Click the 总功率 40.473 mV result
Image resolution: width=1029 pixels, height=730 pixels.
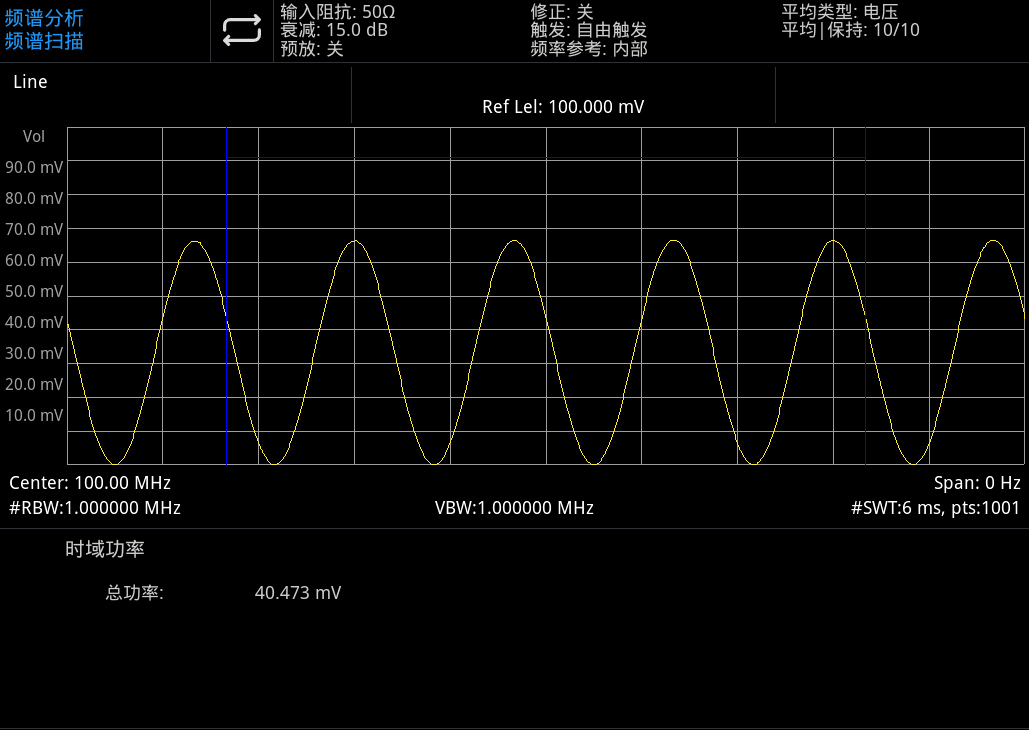tap(297, 593)
